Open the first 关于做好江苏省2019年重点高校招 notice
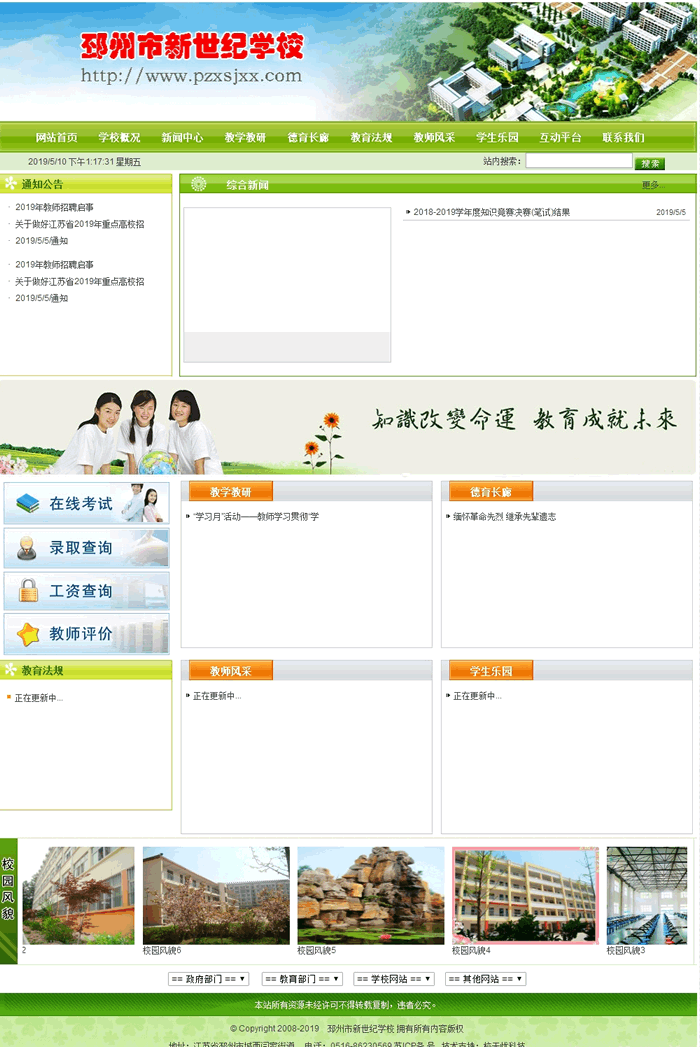This screenshot has width=700, height=1047. (x=79, y=224)
